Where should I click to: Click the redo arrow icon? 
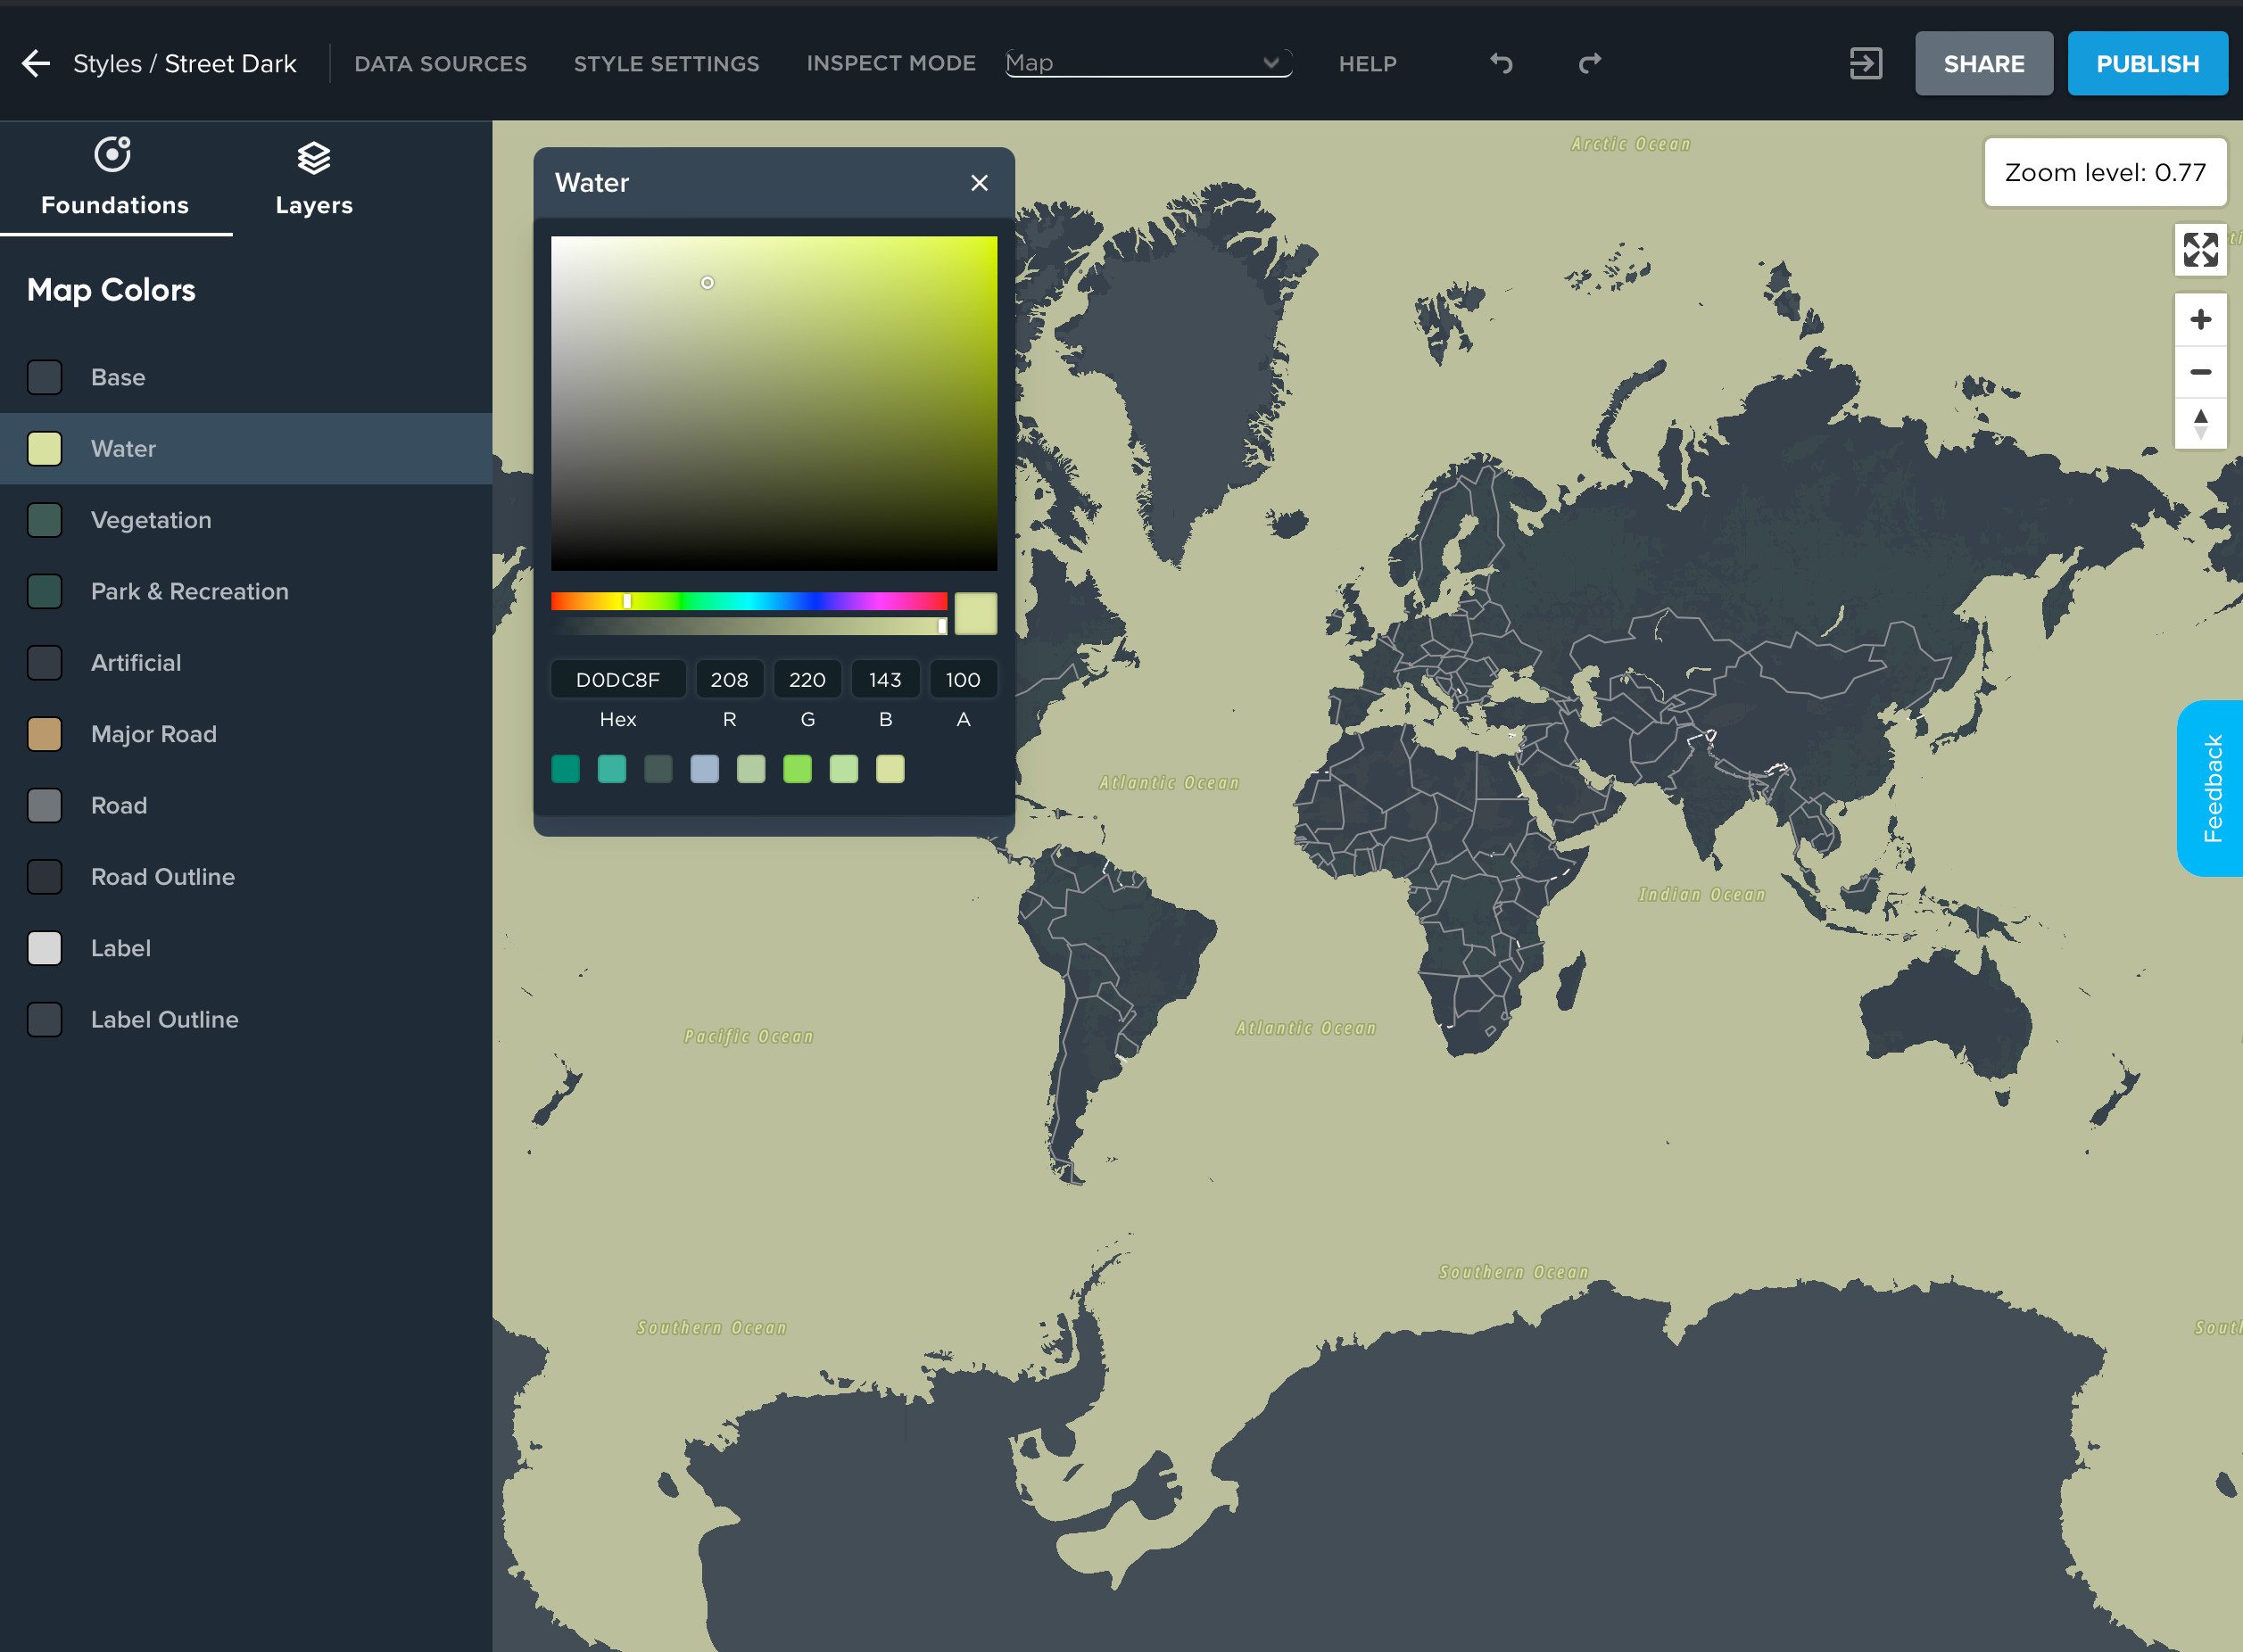click(x=1589, y=64)
